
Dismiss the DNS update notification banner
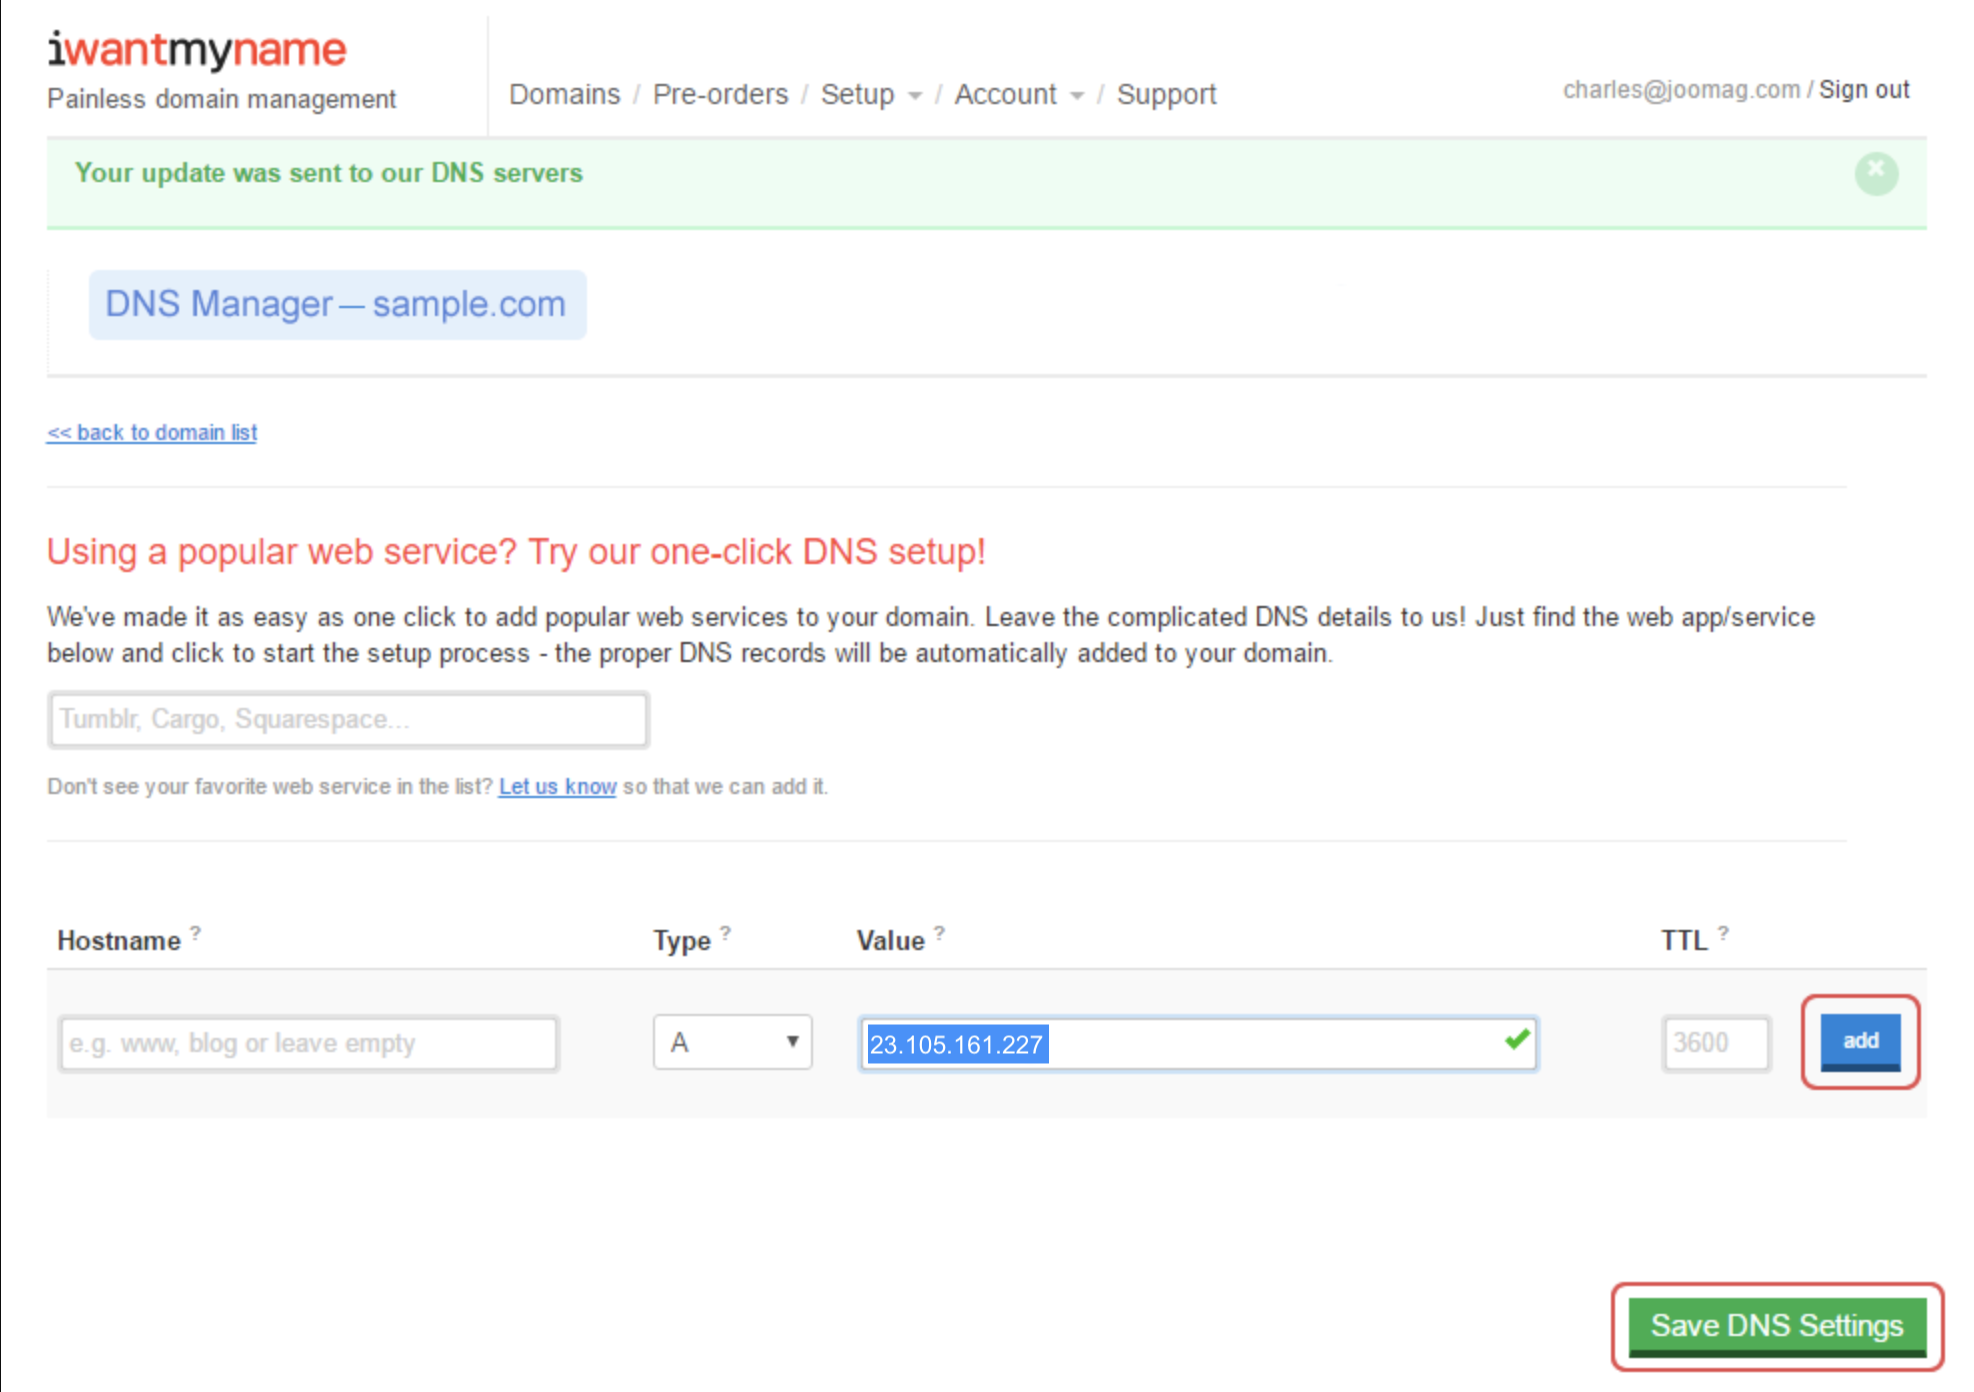pyautogui.click(x=1876, y=172)
